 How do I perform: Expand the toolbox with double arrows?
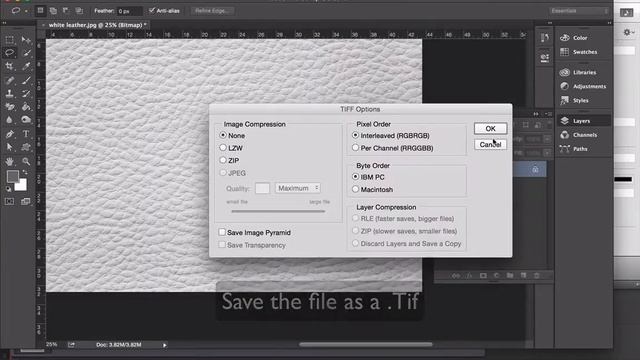(4, 23)
